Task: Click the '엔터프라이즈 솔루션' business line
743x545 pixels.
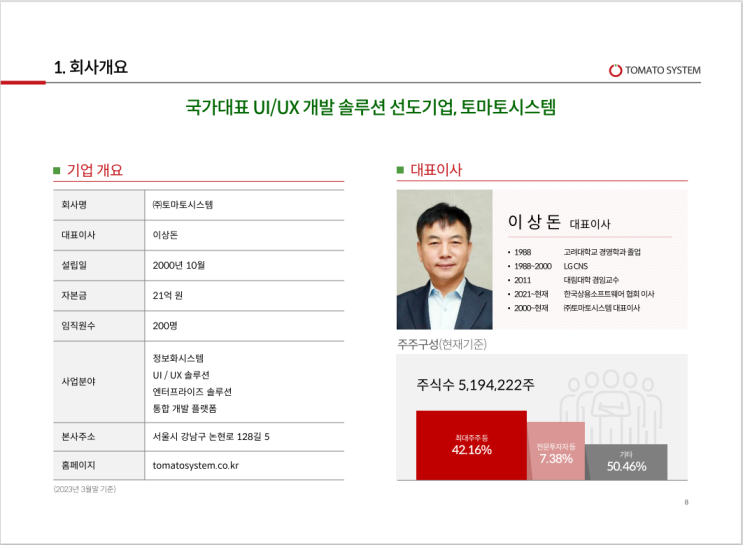Action: (x=192, y=392)
